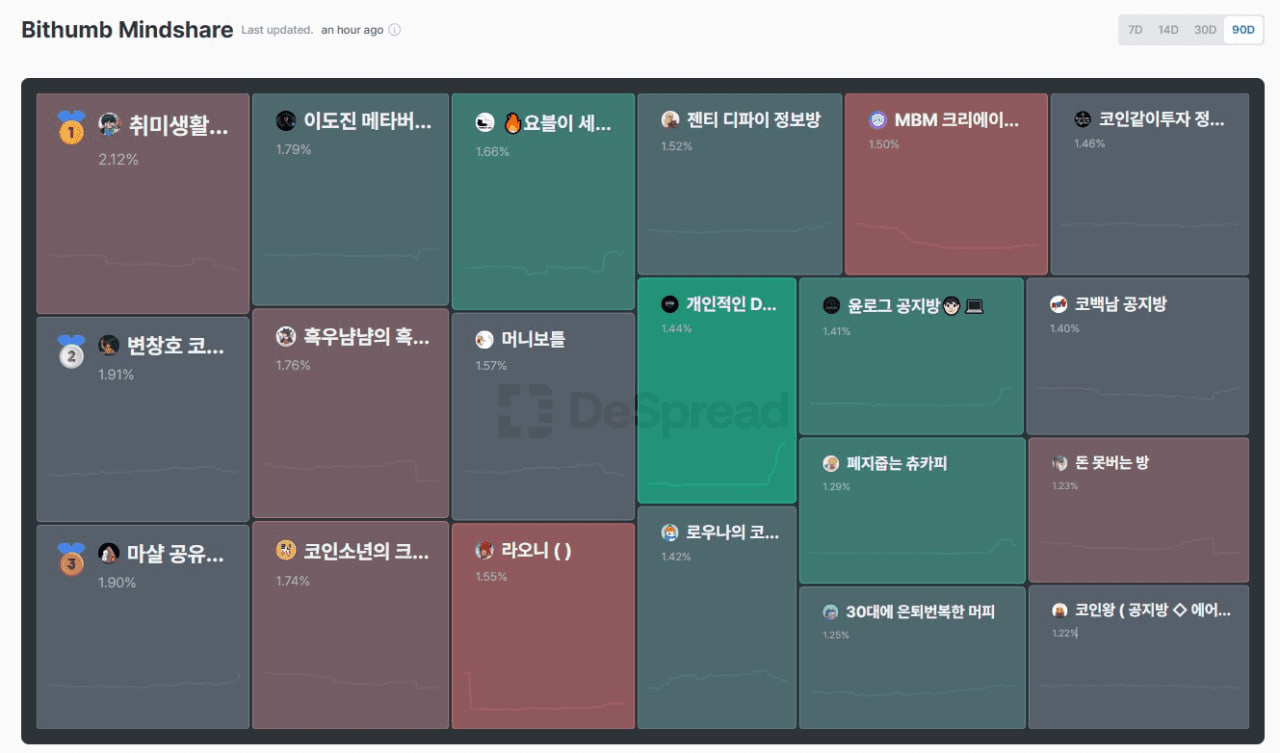
Task: Click the 코인같이투자 avatar
Action: (x=1082, y=119)
